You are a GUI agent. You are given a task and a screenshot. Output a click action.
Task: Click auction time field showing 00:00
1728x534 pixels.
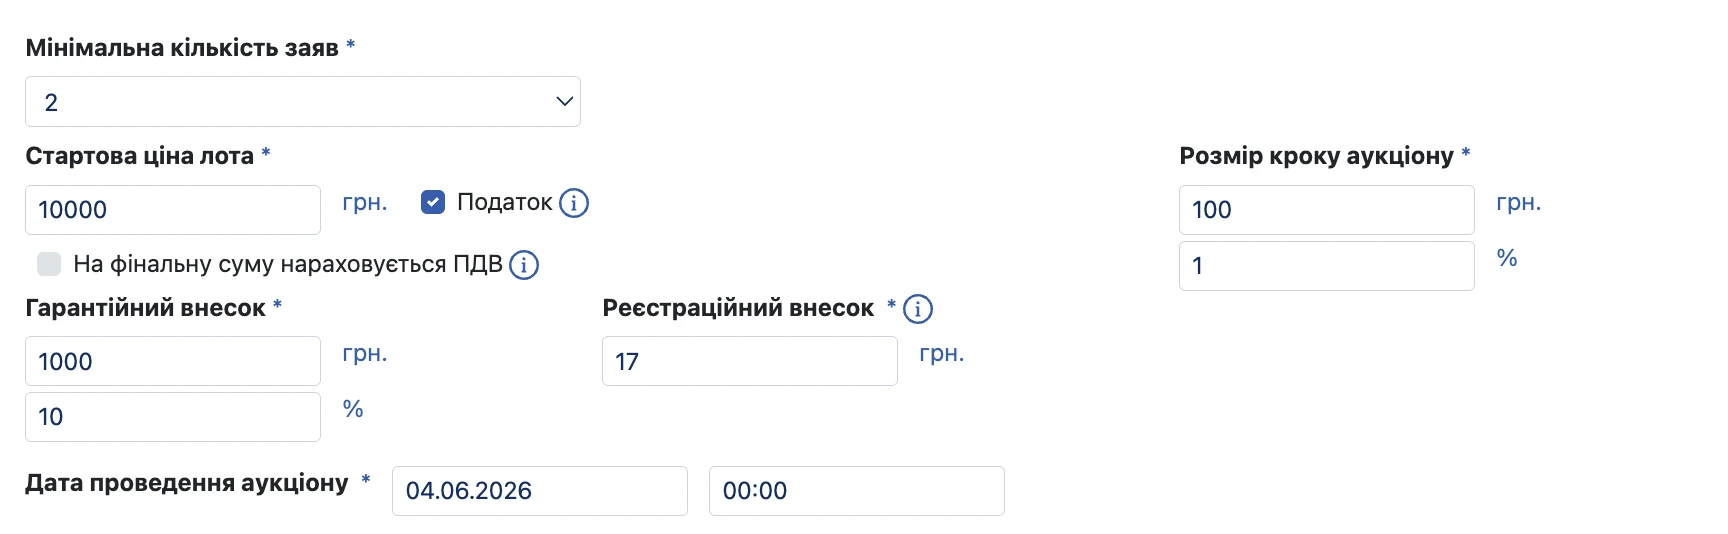click(857, 491)
